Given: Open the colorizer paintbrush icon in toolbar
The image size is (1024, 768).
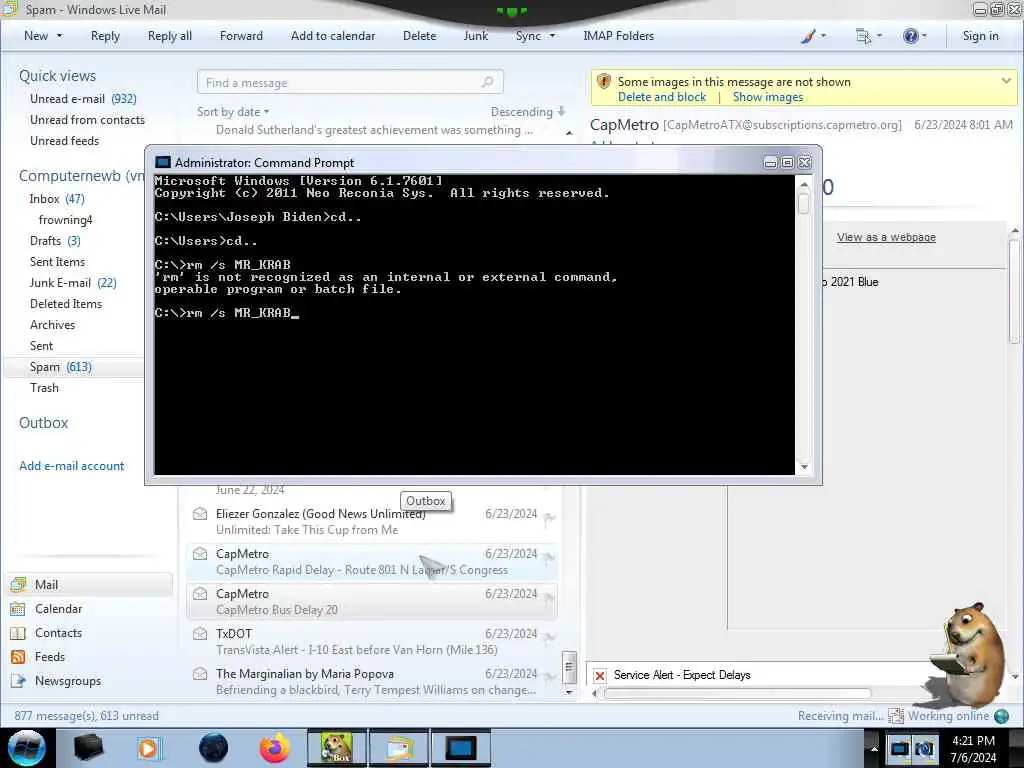Looking at the screenshot, I should click(x=808, y=36).
